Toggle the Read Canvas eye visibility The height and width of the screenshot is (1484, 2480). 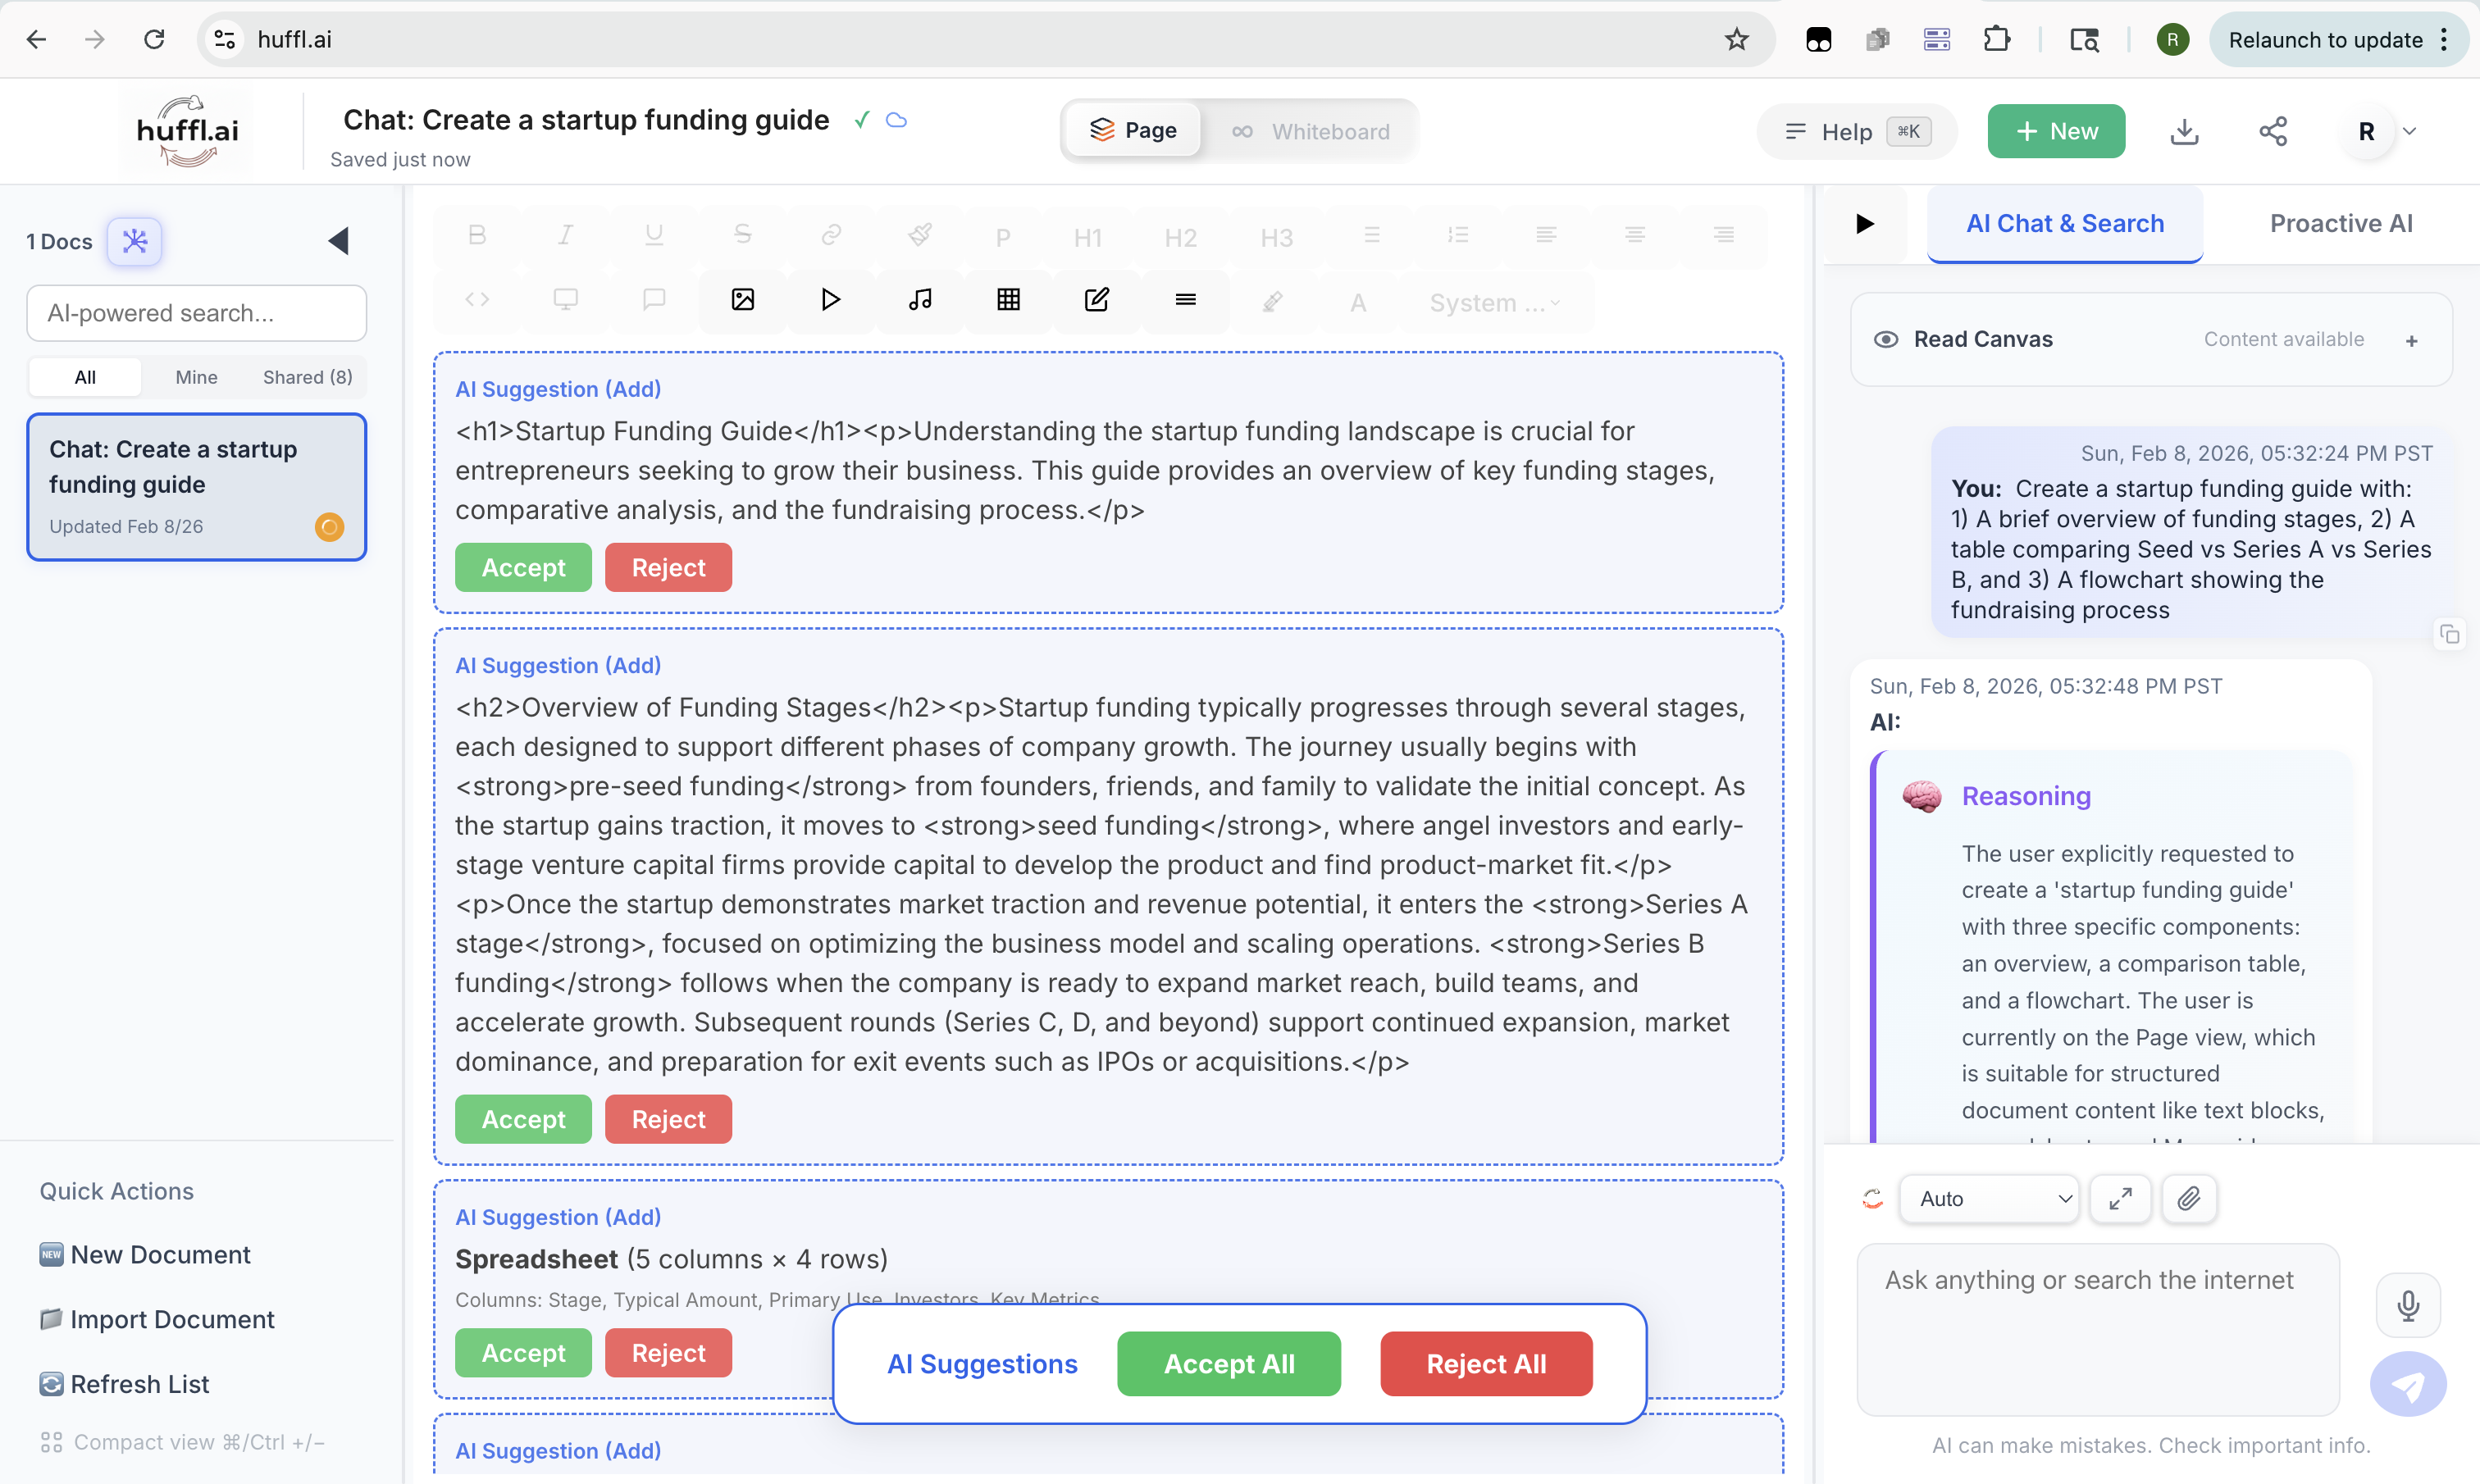(1886, 339)
